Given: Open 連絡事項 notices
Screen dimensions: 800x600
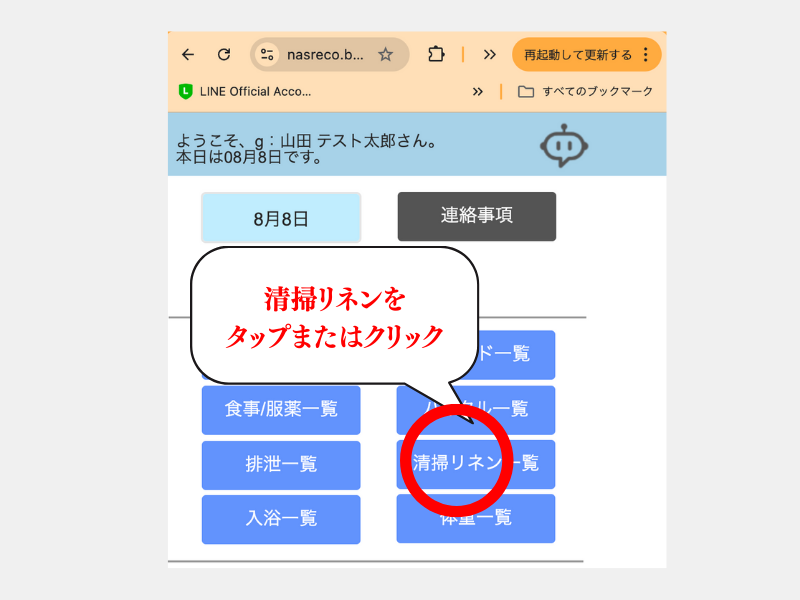Looking at the screenshot, I should pyautogui.click(x=476, y=216).
